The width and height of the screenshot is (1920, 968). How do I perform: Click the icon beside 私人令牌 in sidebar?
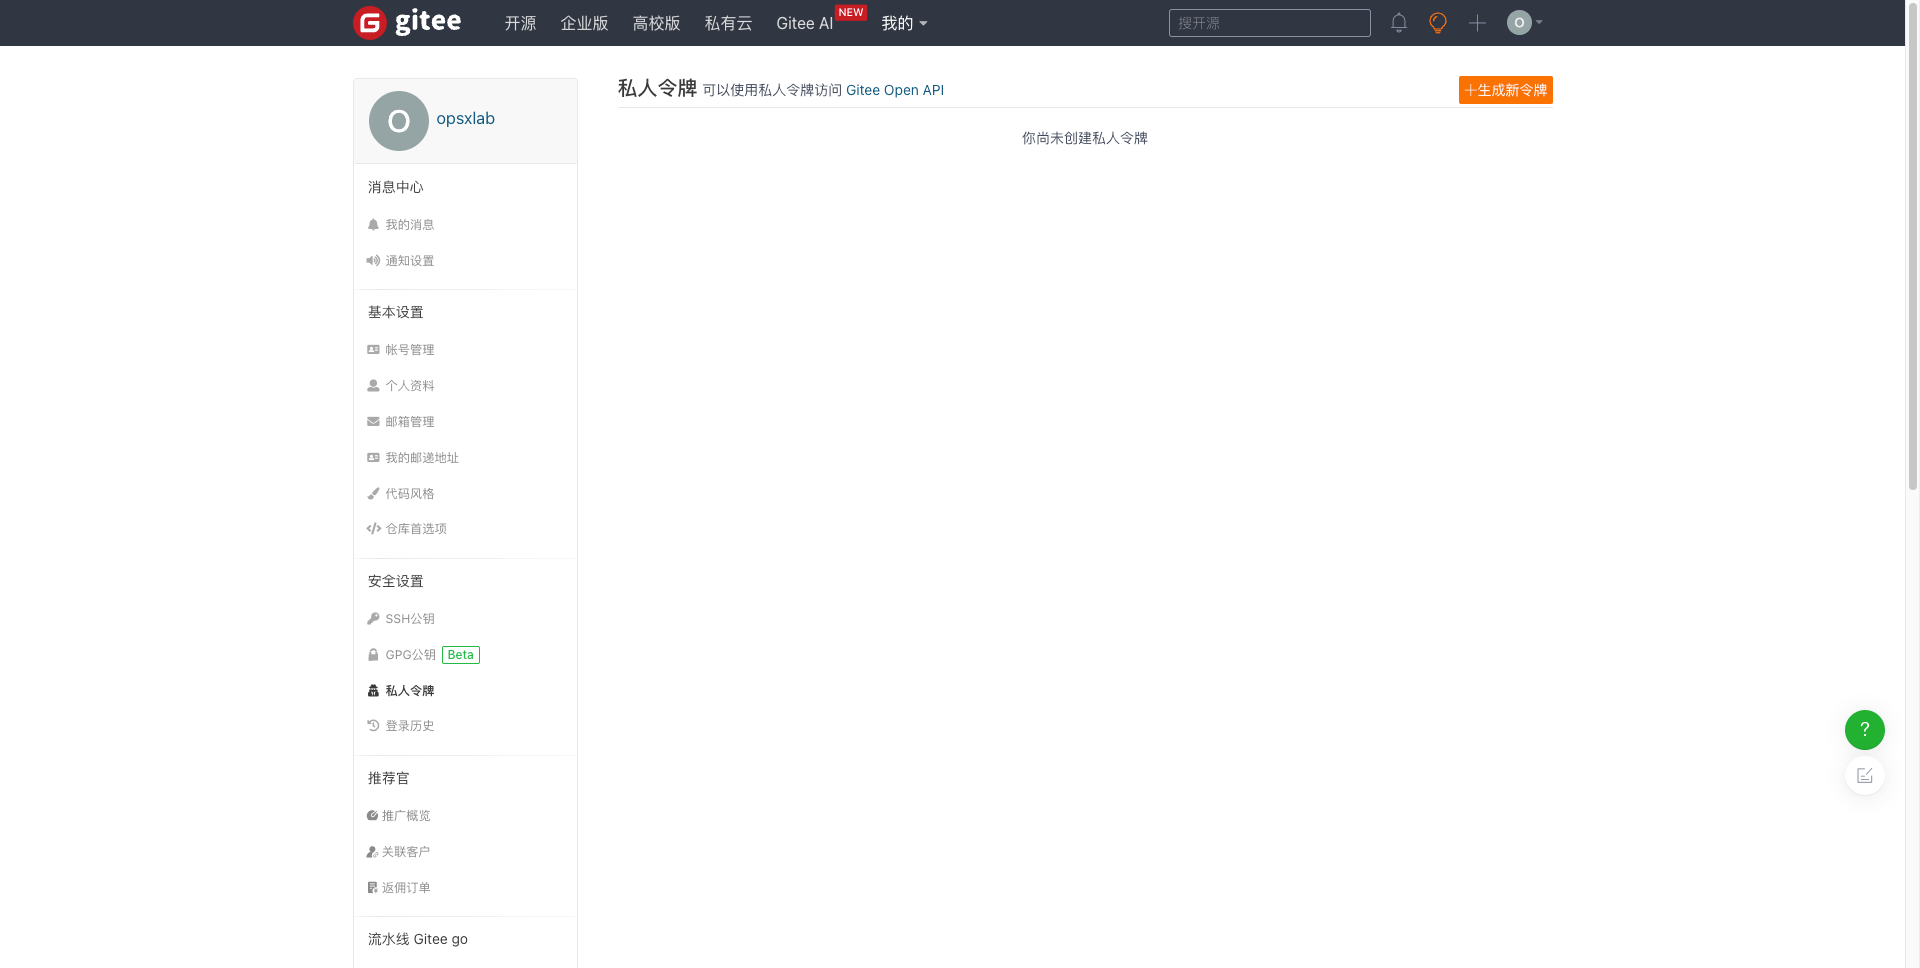(373, 691)
